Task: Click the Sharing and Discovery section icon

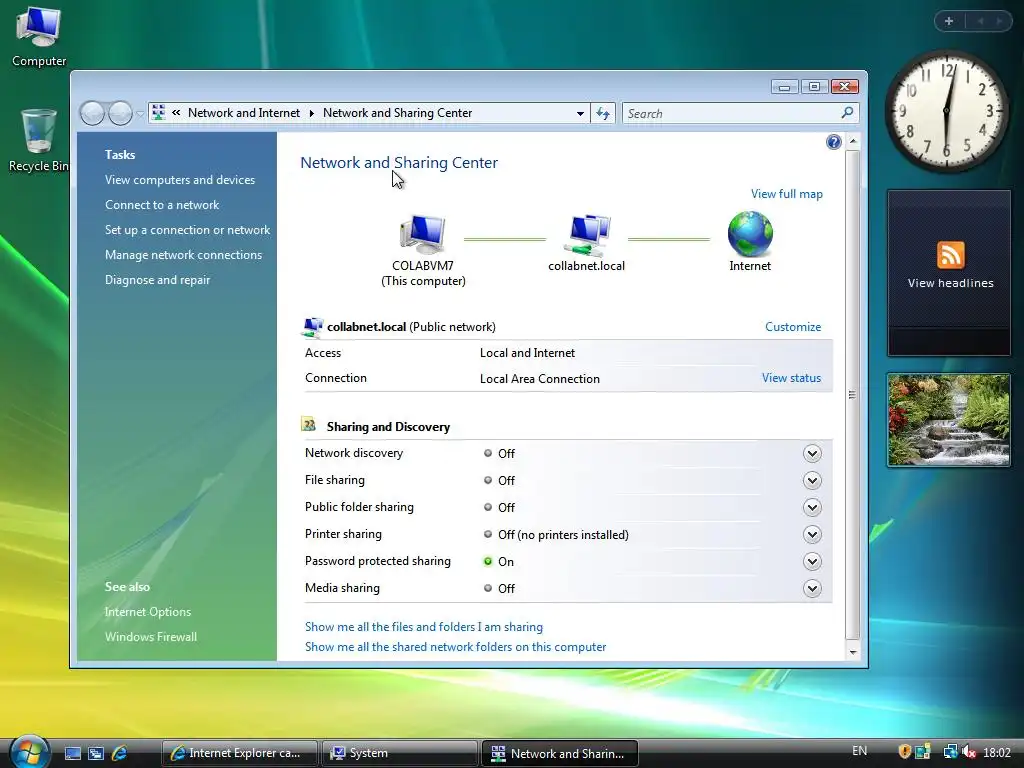Action: pyautogui.click(x=309, y=425)
